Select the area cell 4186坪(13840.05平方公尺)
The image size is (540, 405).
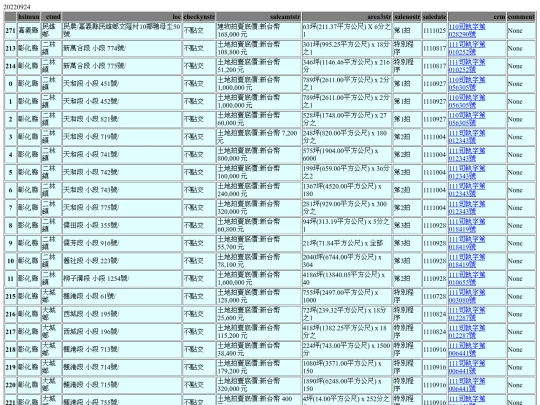pos(347,279)
